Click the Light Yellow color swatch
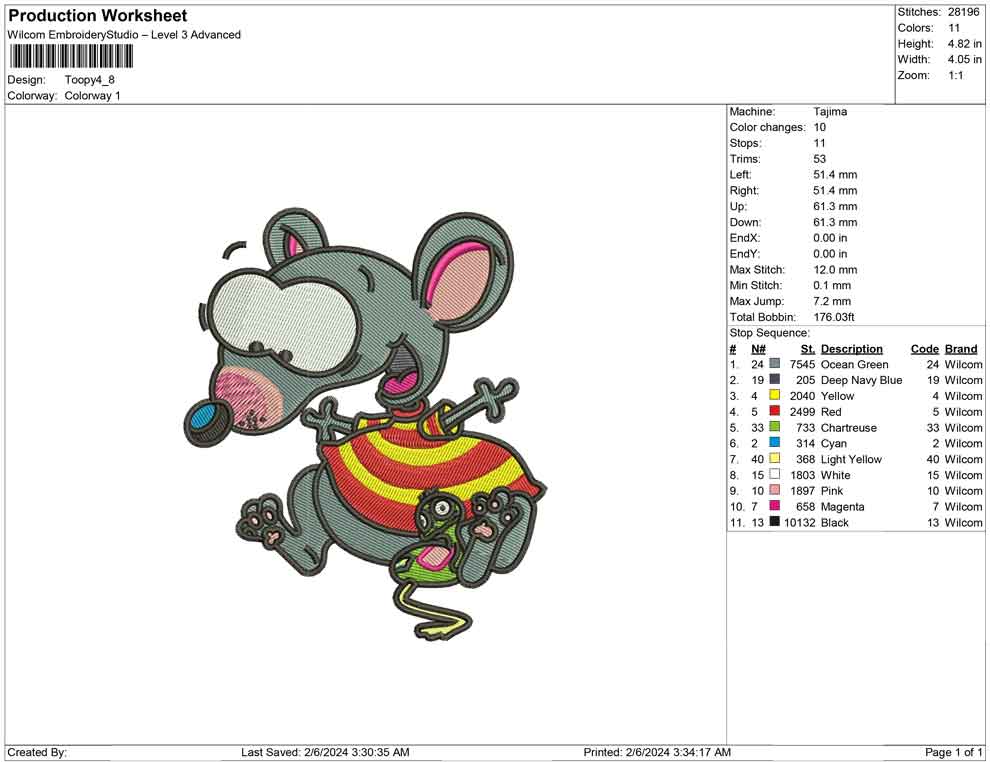Image resolution: width=990 pixels, height=762 pixels. [x=775, y=458]
